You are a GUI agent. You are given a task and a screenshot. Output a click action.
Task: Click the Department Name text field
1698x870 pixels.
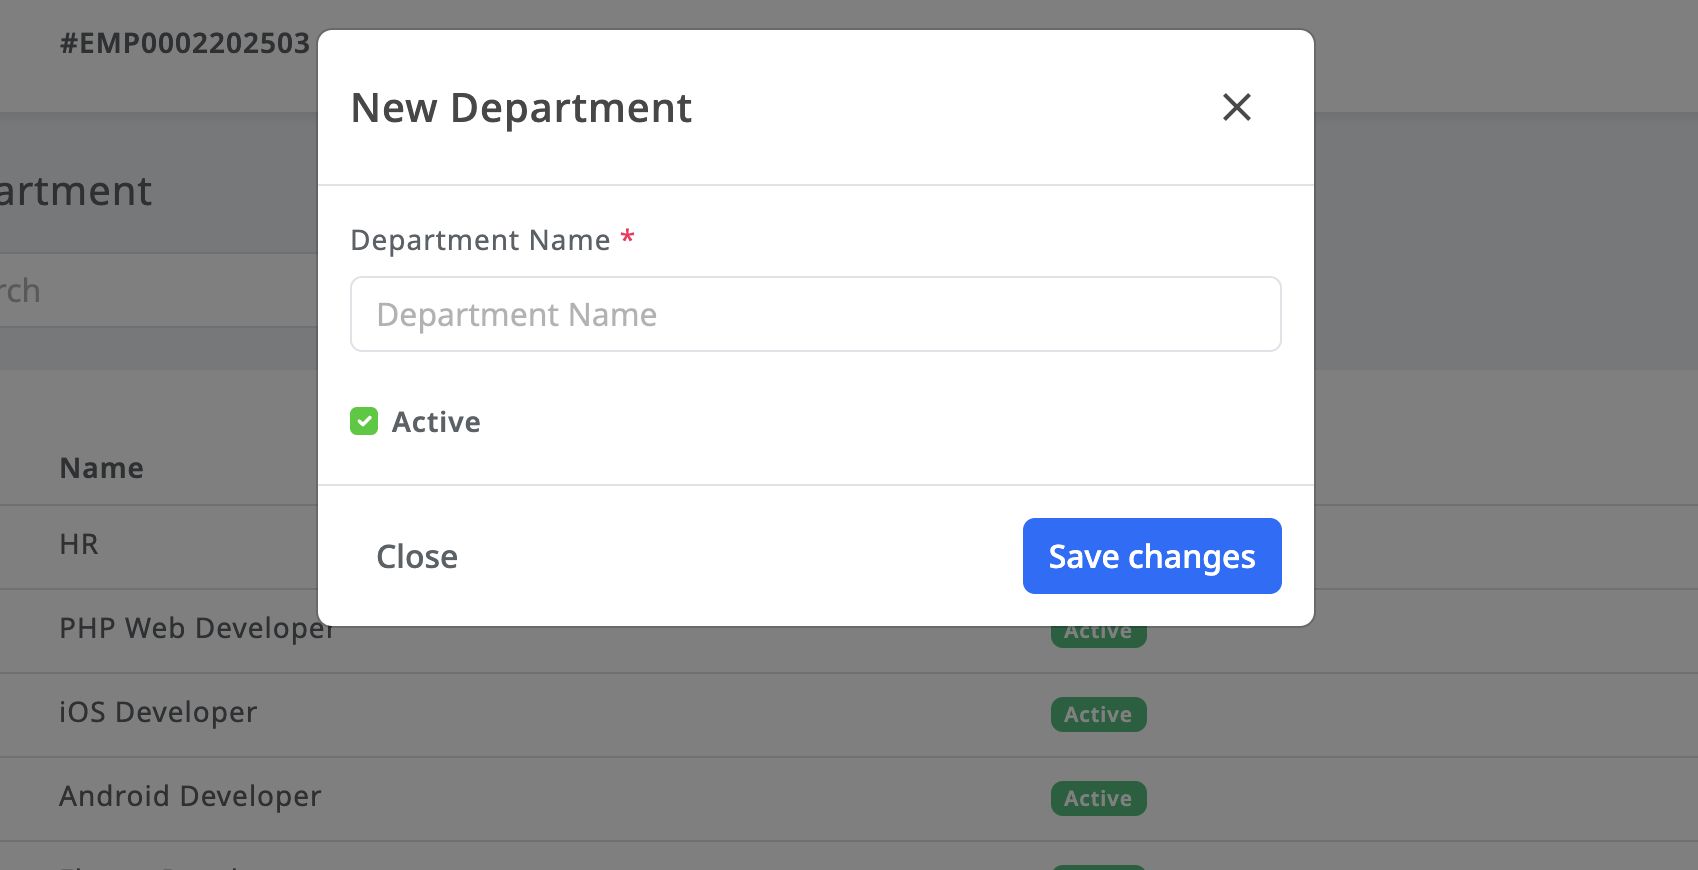[815, 314]
